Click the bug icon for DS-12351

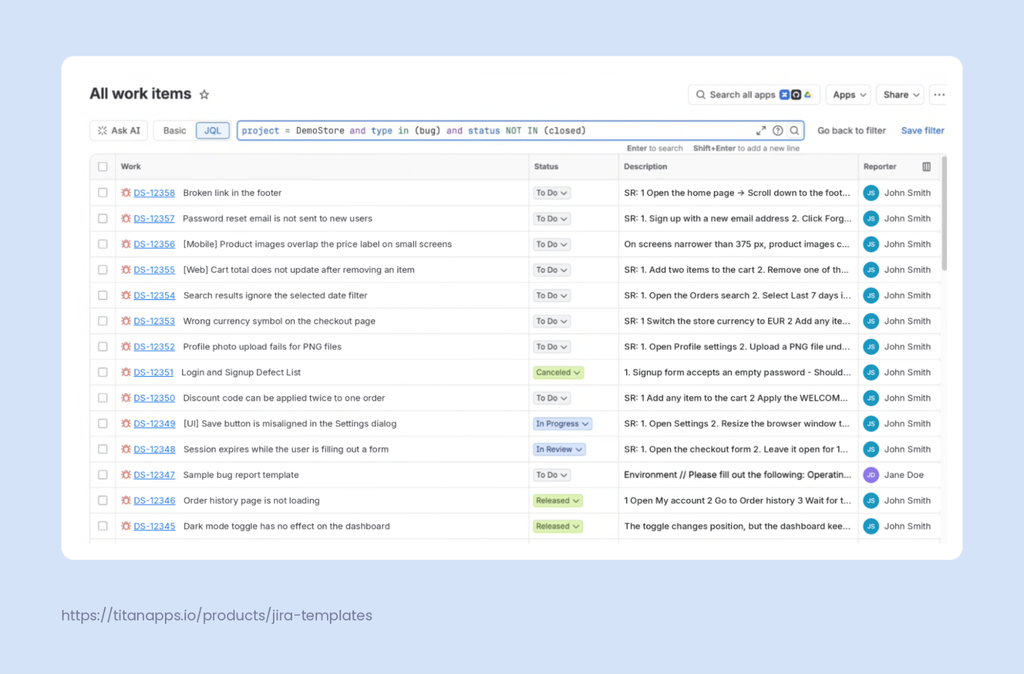pyautogui.click(x=126, y=372)
